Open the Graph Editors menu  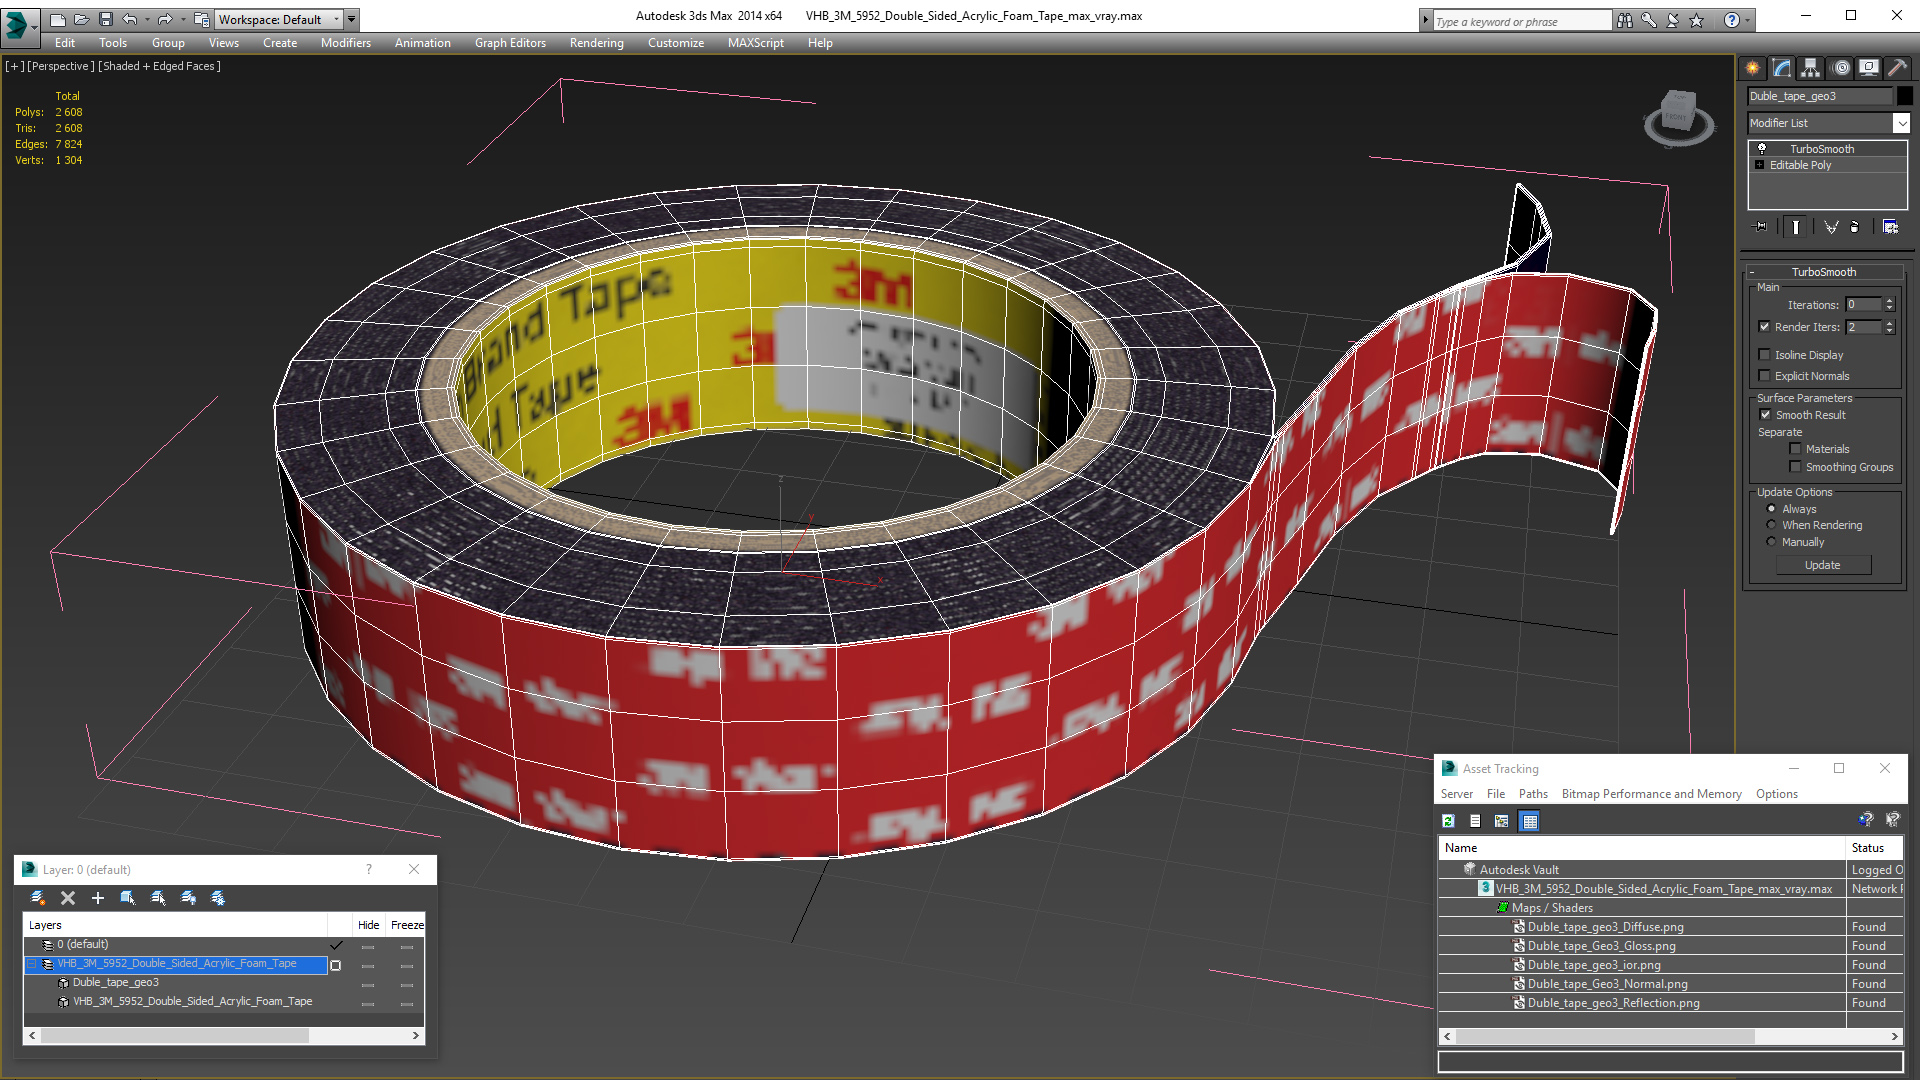click(x=510, y=43)
